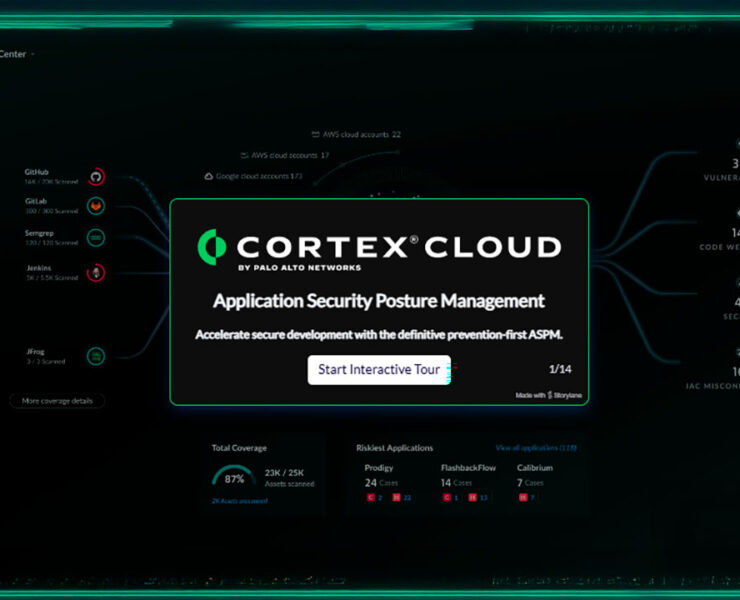Open the Center dropdown arrow
The width and height of the screenshot is (740, 600).
coord(33,55)
